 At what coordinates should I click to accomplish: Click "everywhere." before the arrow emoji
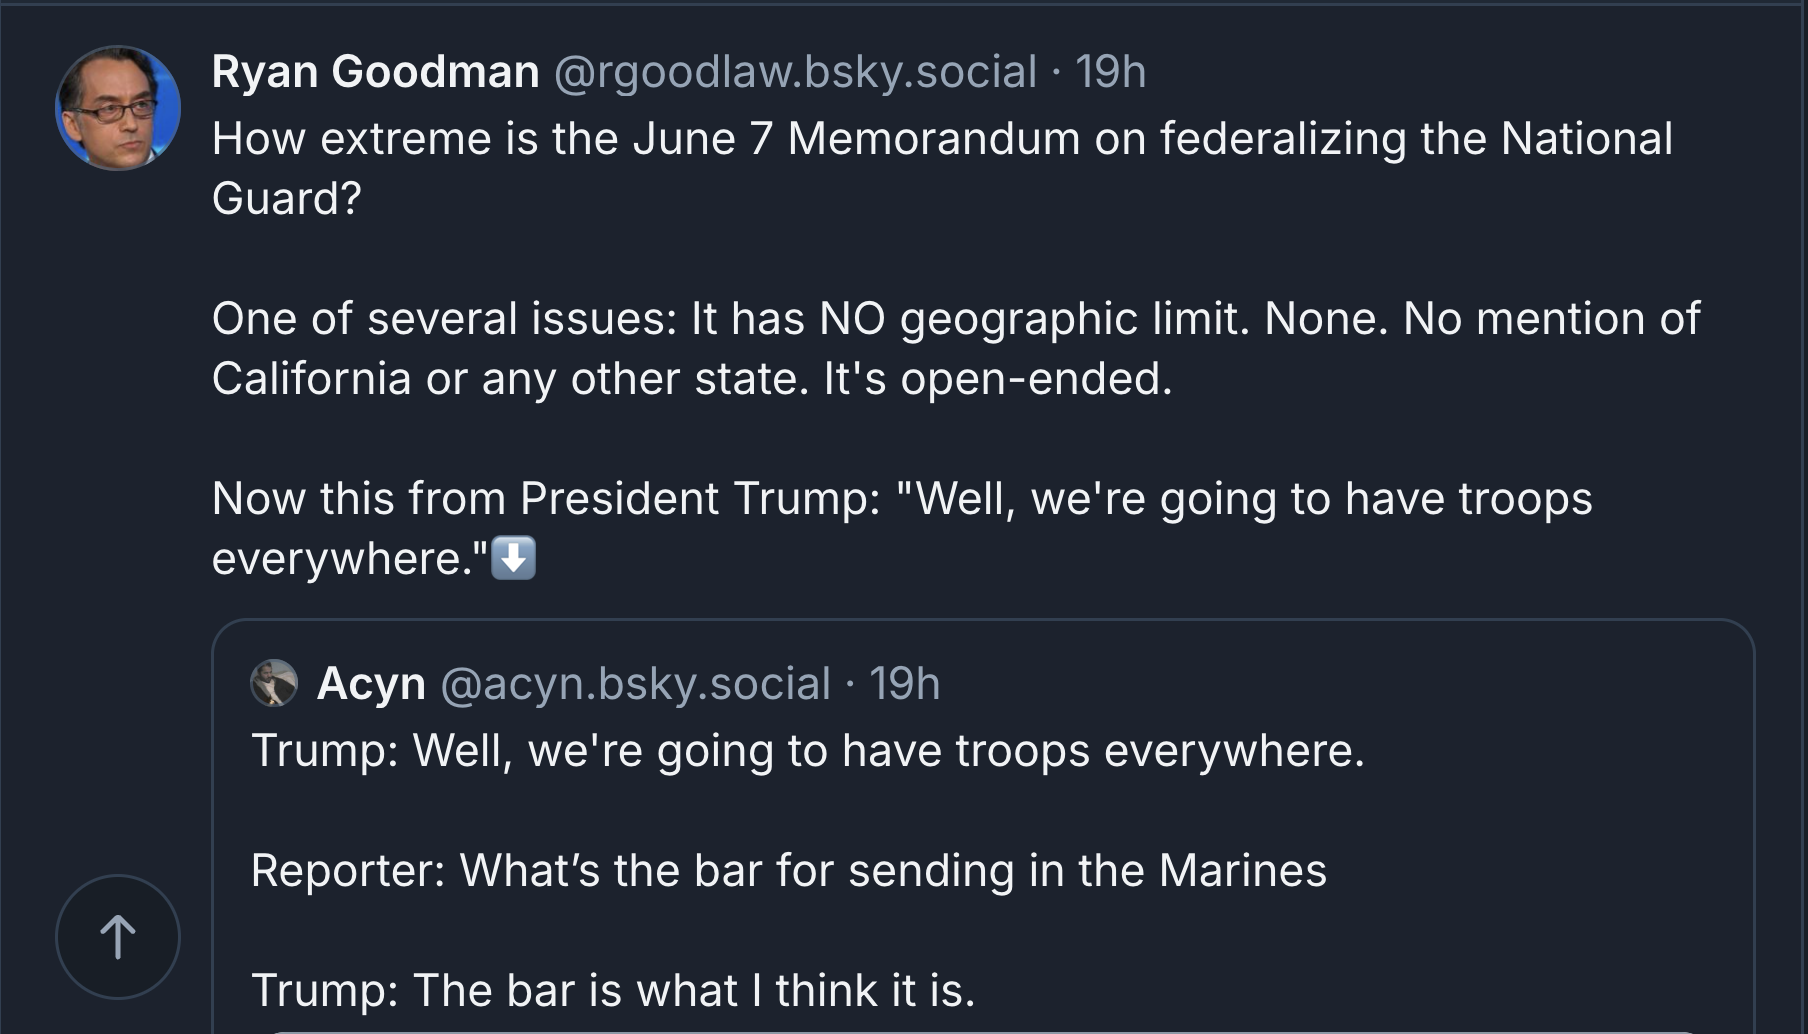coord(349,559)
